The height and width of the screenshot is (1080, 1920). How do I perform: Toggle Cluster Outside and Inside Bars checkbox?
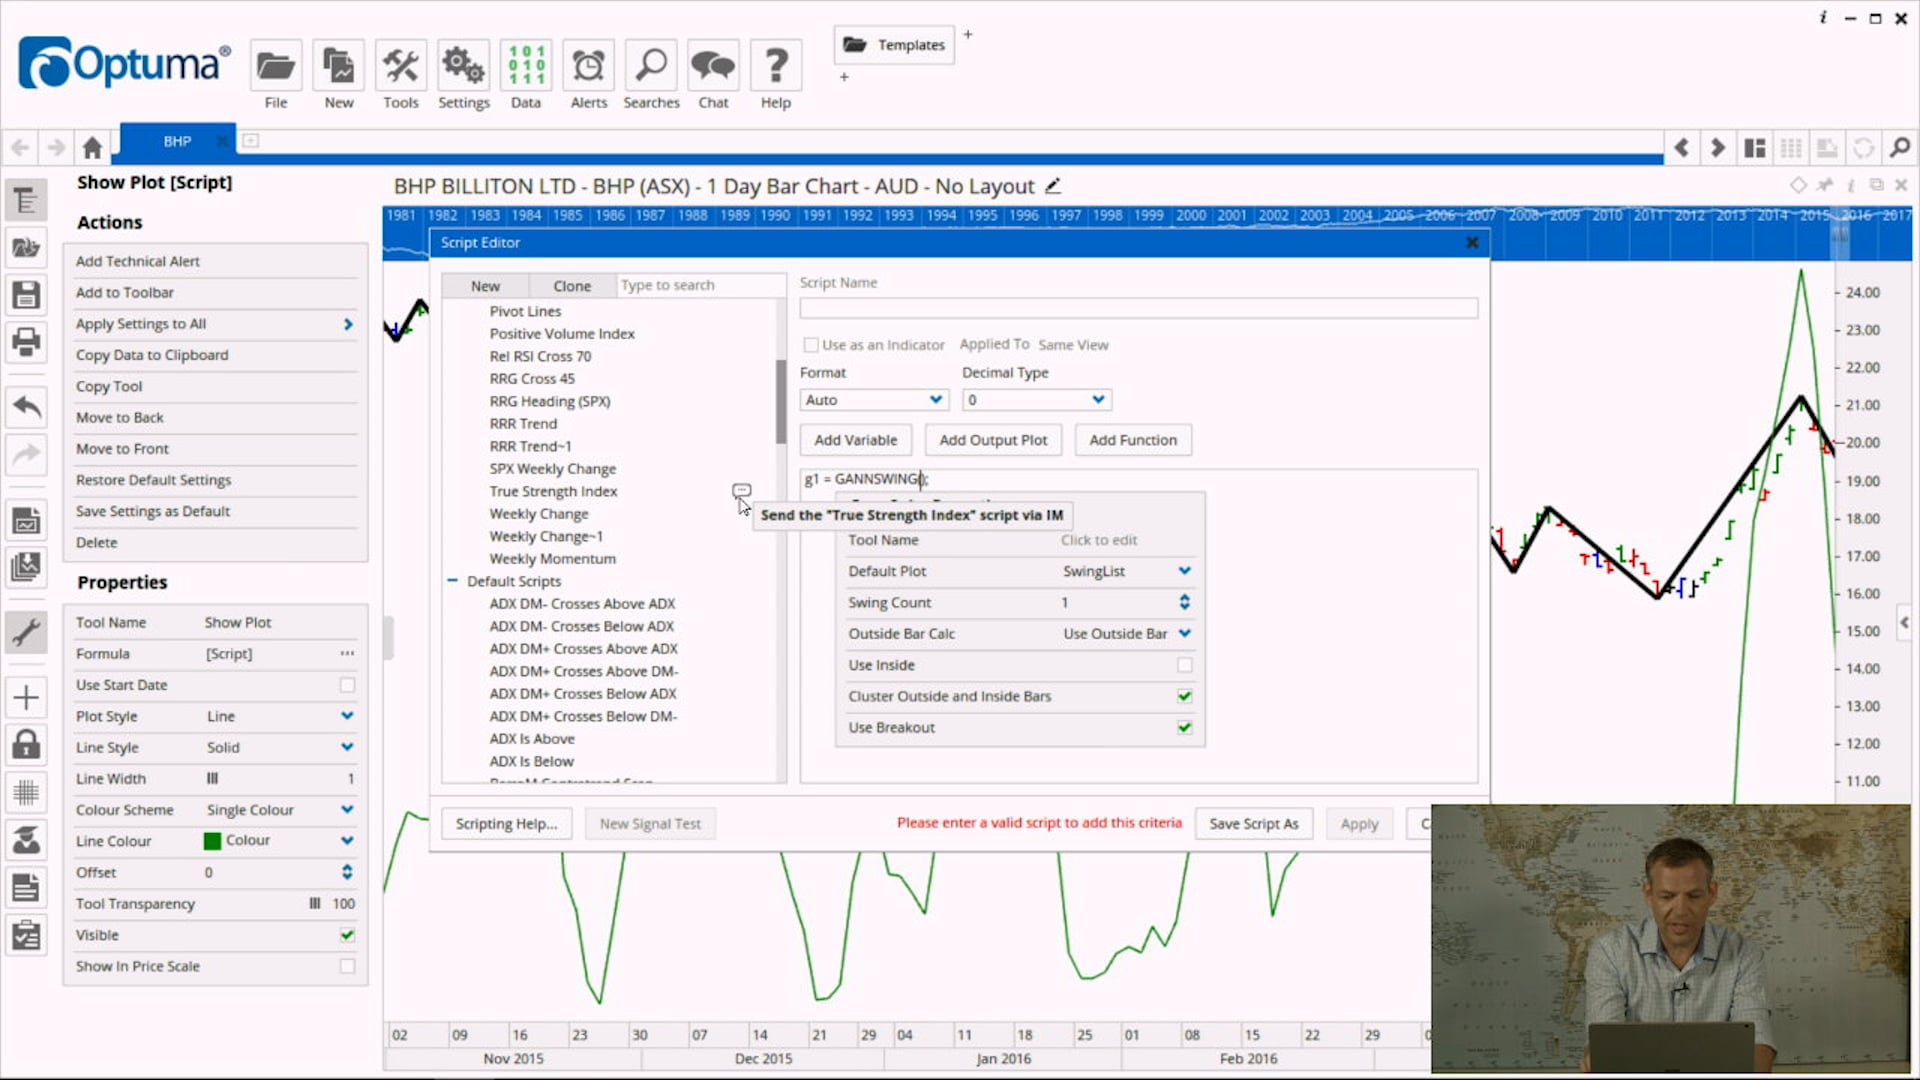(x=1185, y=696)
